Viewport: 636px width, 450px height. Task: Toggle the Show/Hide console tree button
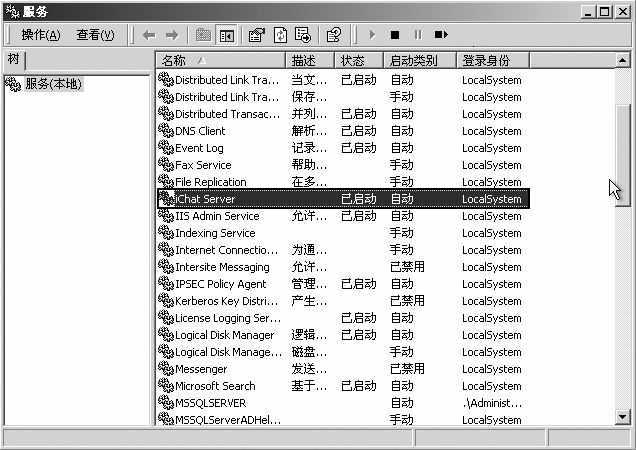click(227, 35)
